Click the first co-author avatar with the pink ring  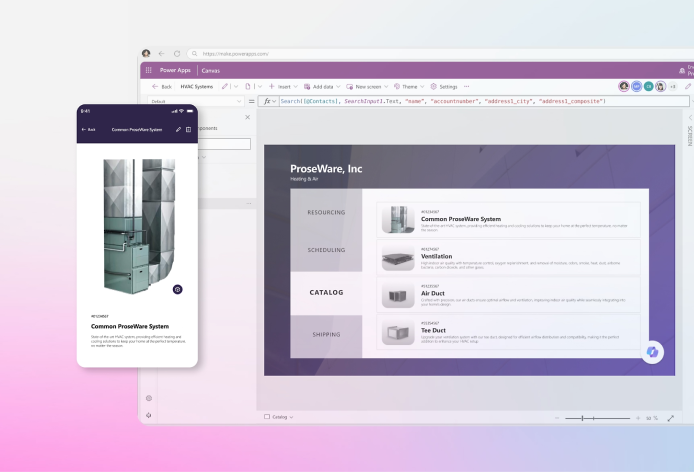[624, 86]
